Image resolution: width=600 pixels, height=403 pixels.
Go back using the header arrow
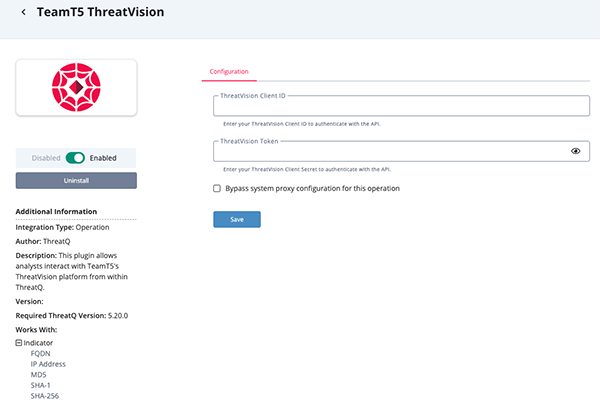click(x=23, y=13)
